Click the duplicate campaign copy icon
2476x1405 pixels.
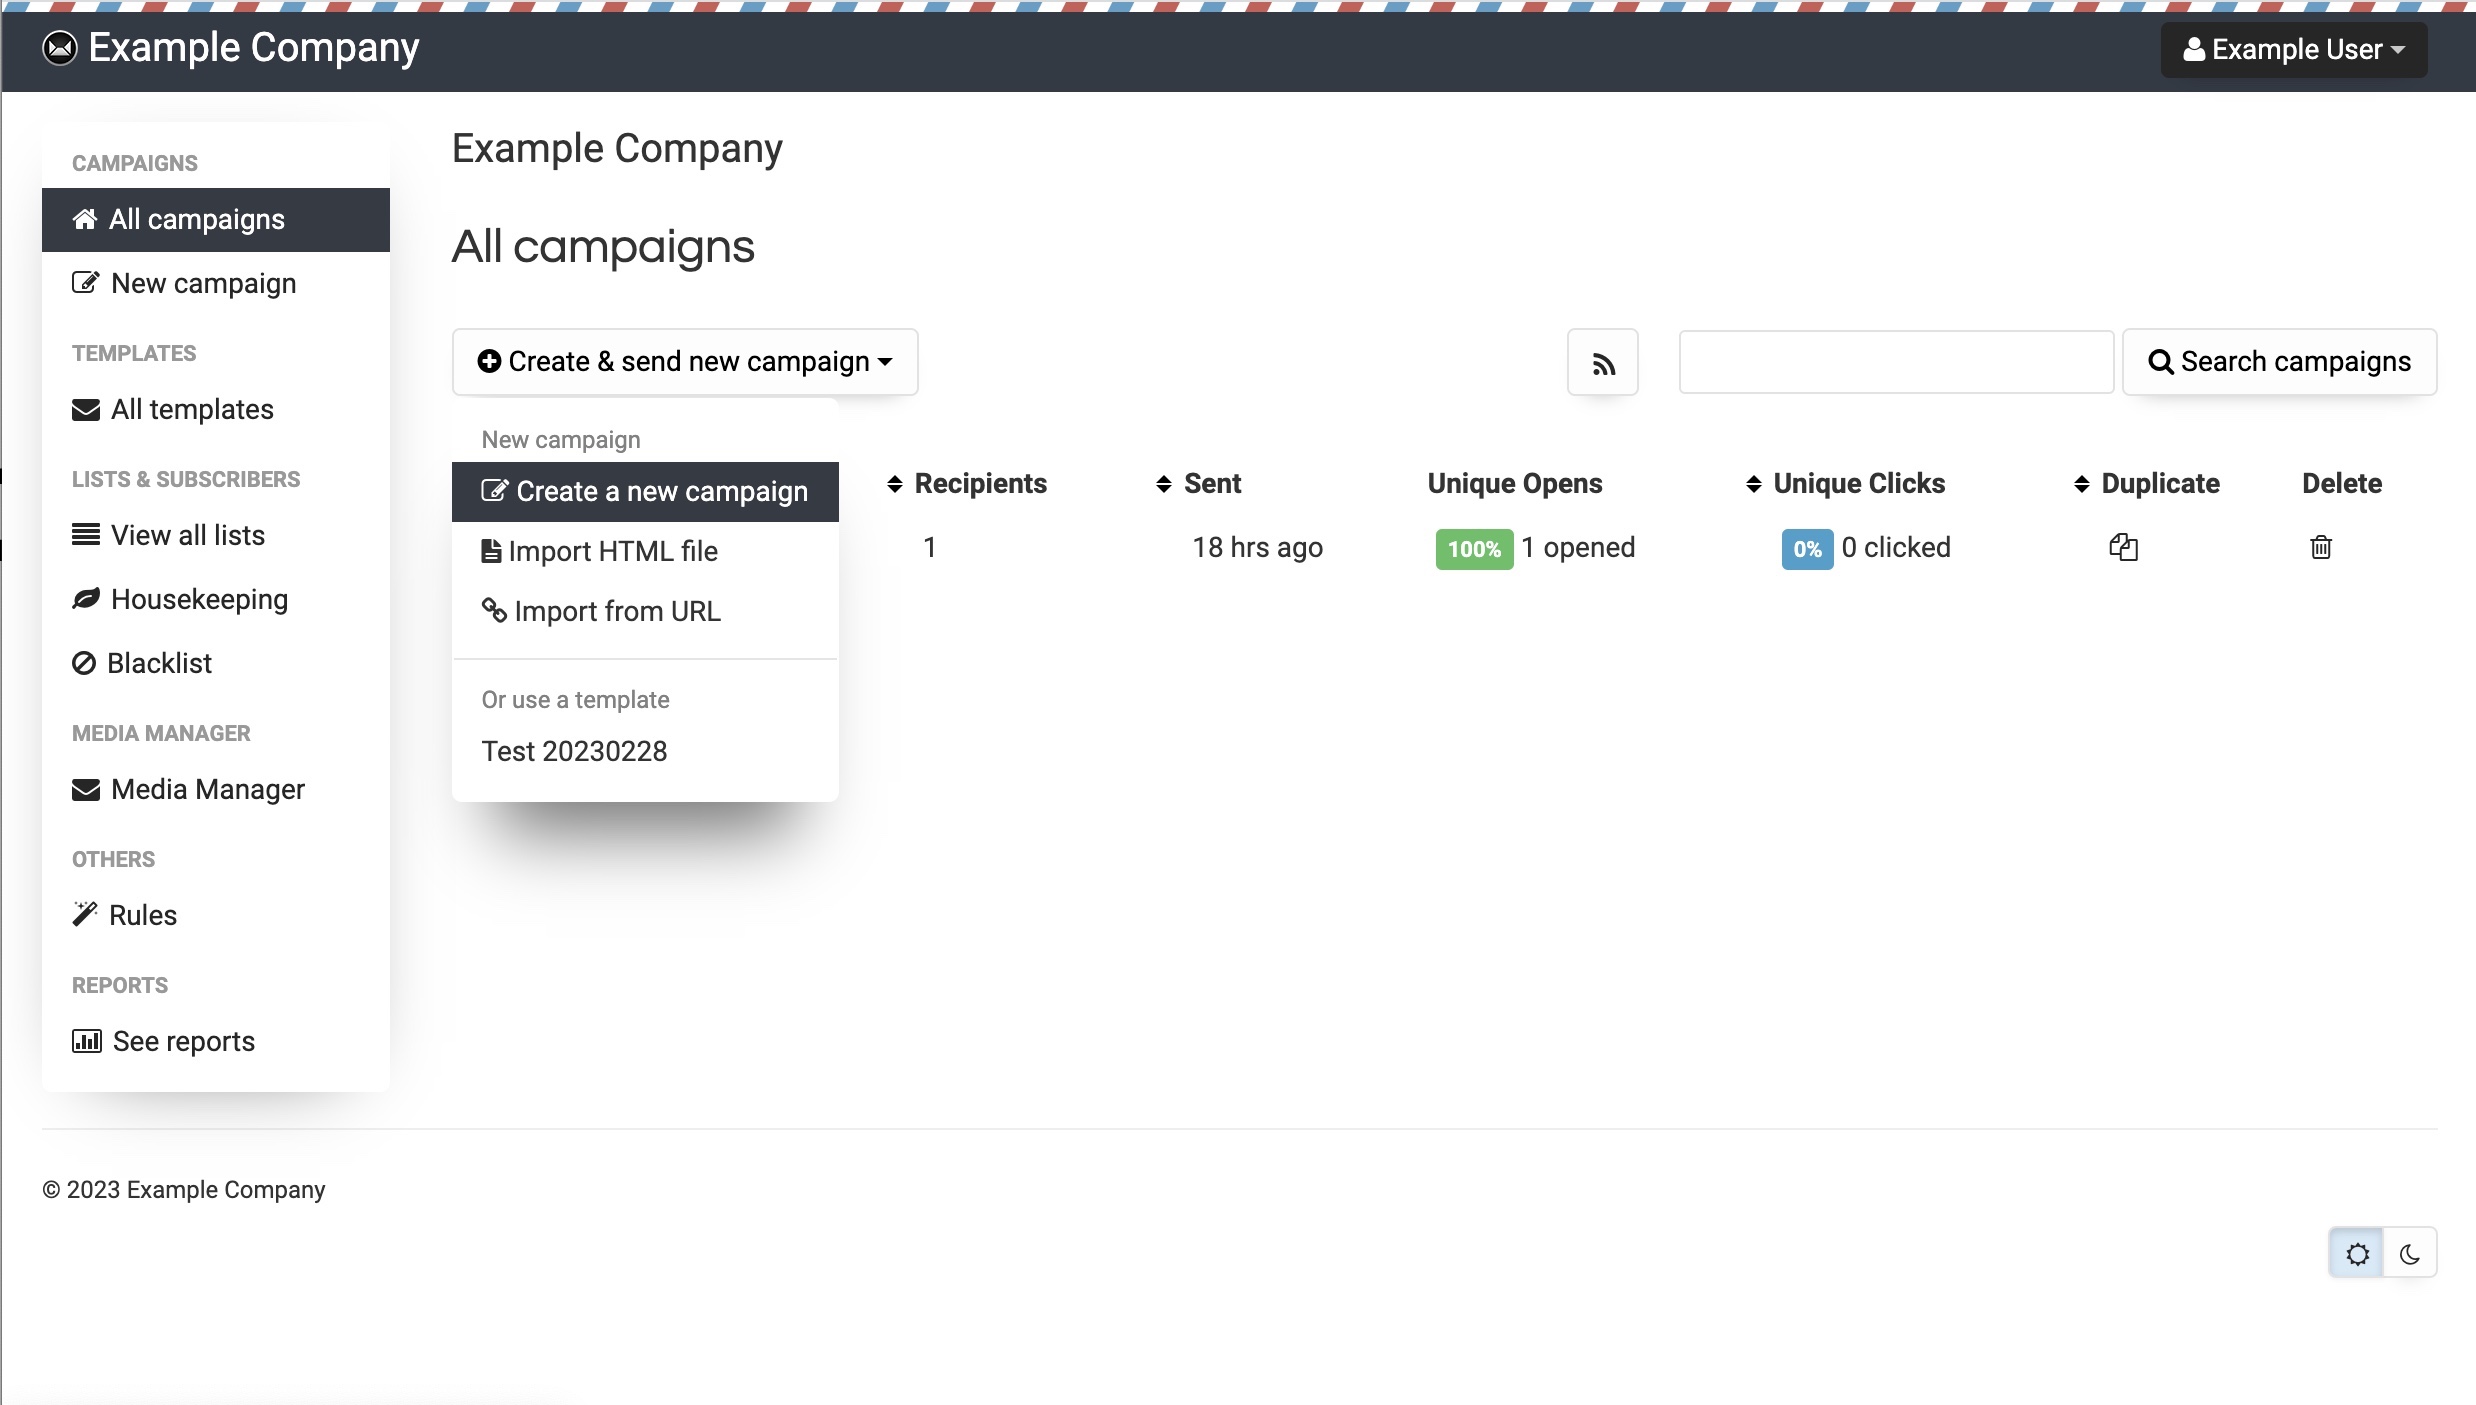[x=2124, y=547]
